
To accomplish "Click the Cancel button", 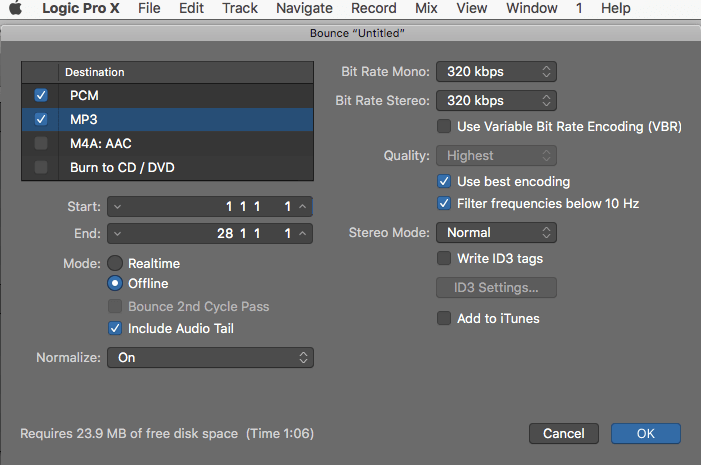I will coord(564,433).
